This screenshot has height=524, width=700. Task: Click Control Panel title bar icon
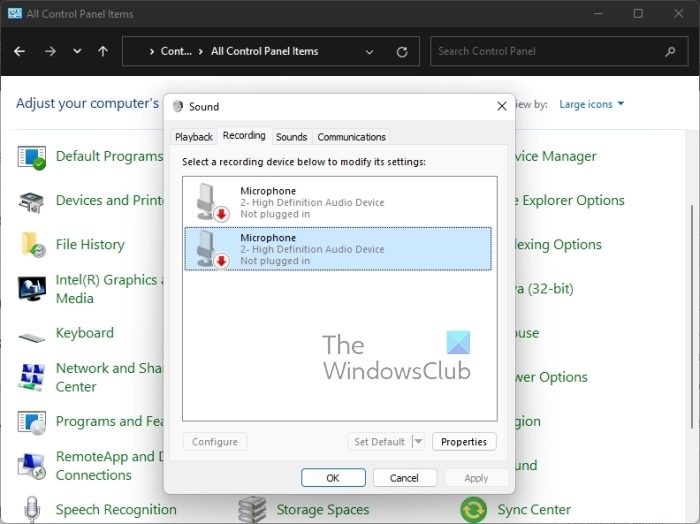(x=15, y=13)
